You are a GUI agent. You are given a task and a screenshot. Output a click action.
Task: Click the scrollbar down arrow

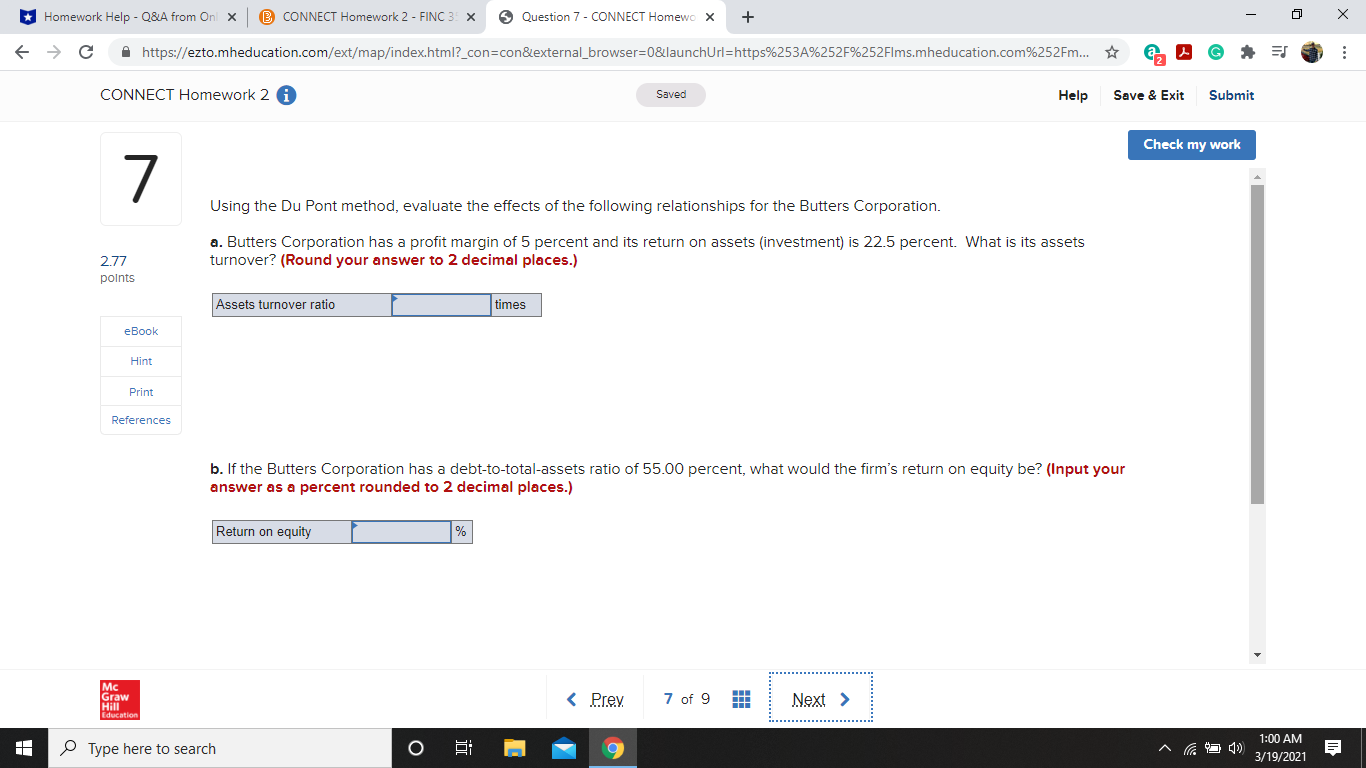tap(1258, 656)
